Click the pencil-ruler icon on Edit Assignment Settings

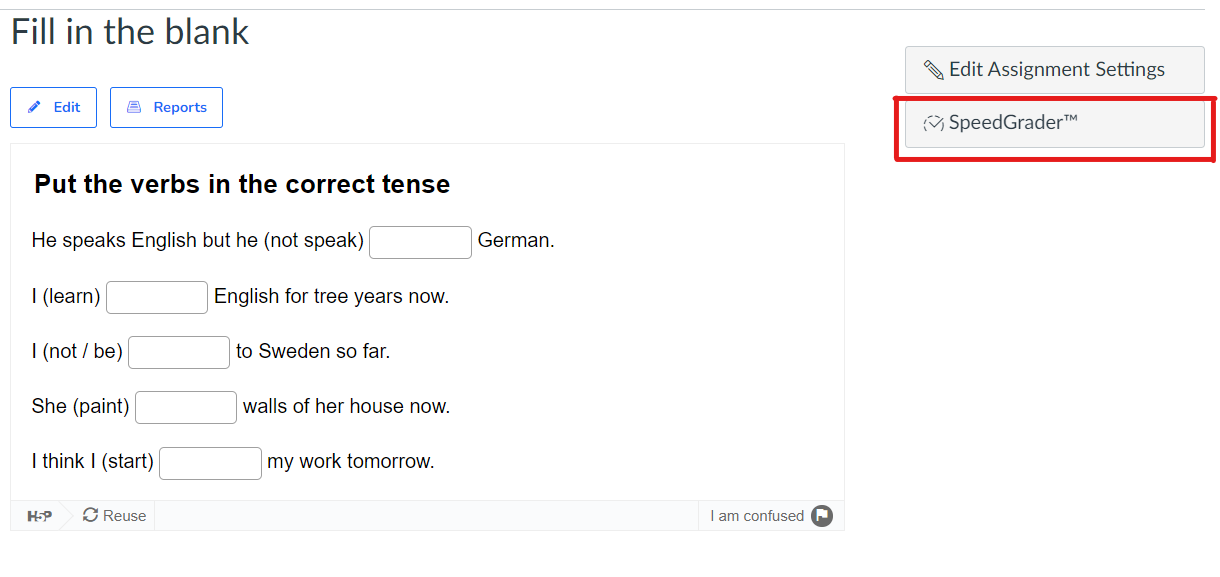[x=933, y=70]
